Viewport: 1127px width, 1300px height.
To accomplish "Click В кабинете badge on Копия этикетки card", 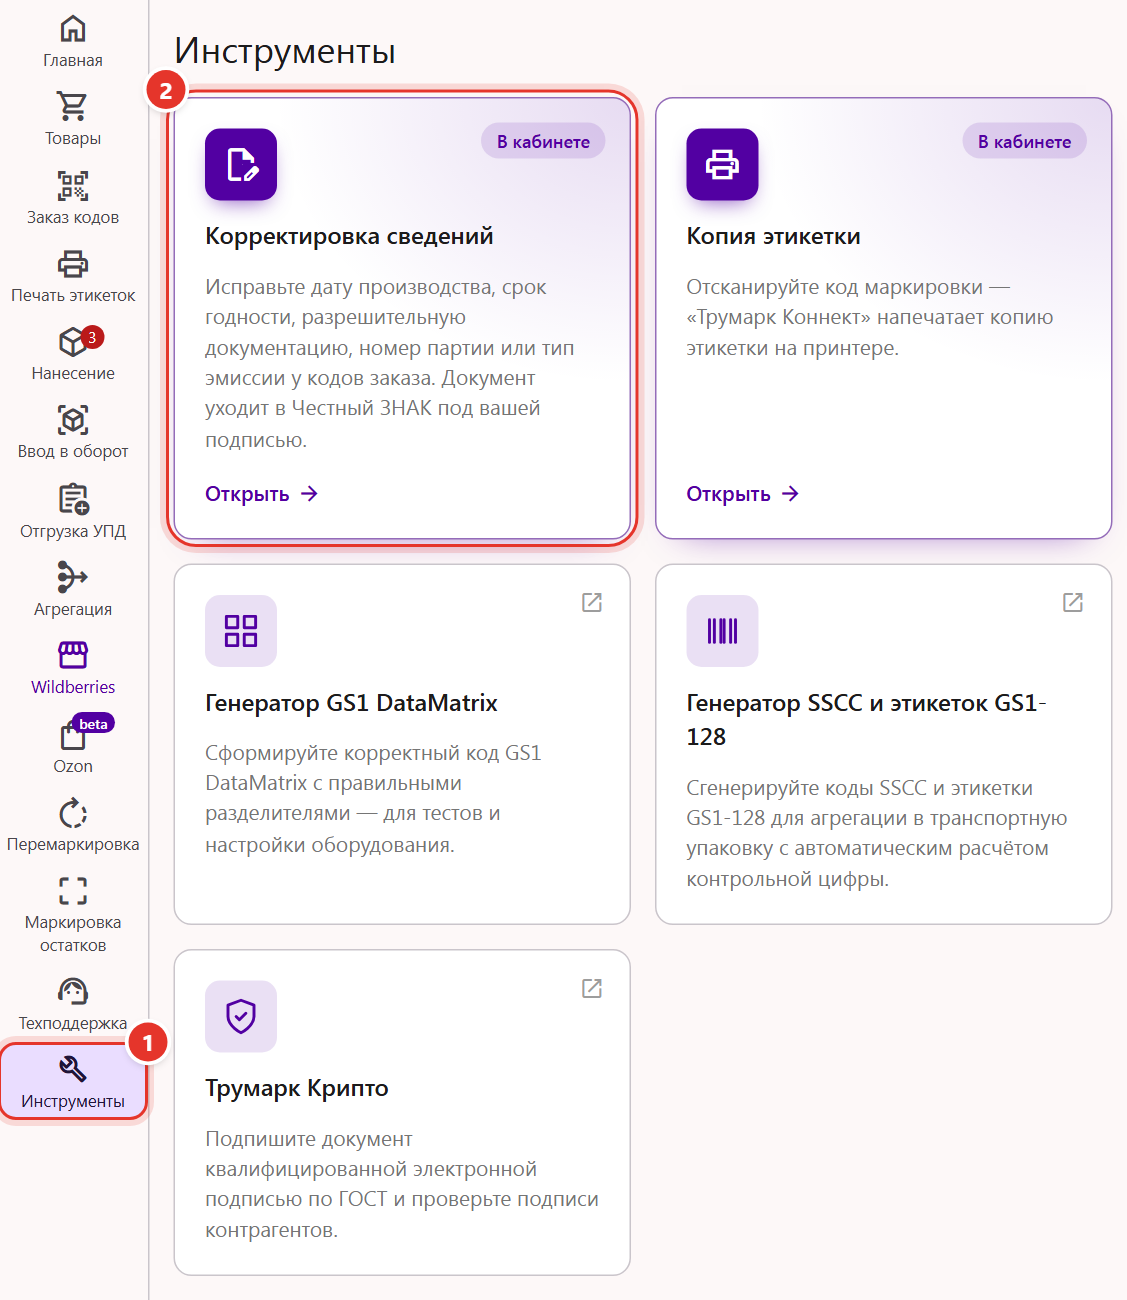I will [x=1024, y=142].
